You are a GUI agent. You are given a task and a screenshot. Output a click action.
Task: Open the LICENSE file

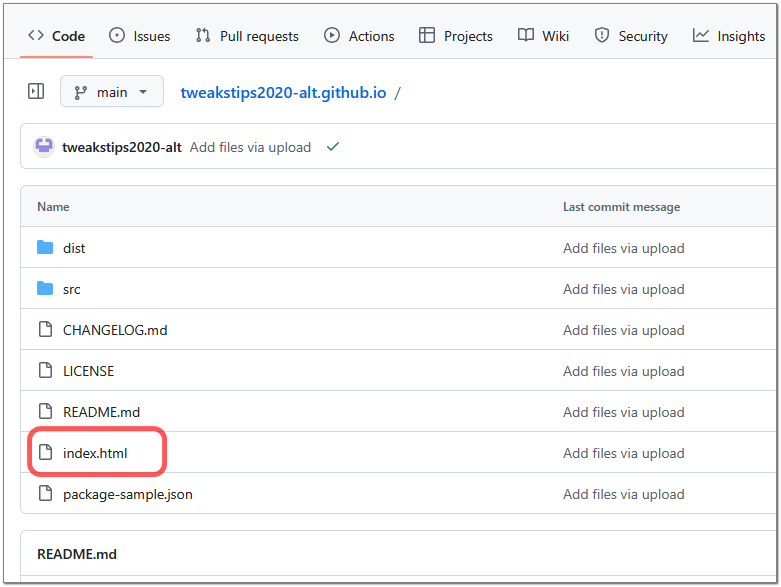tap(88, 371)
